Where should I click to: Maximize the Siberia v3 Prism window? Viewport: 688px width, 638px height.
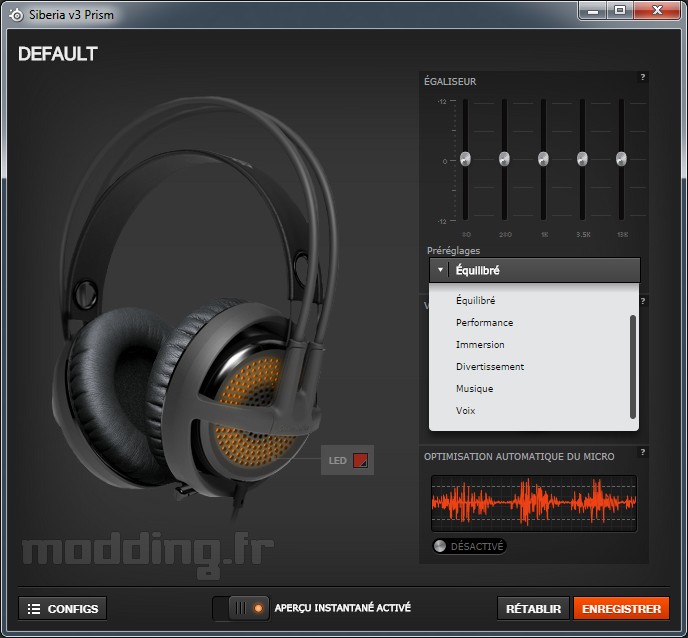(620, 11)
